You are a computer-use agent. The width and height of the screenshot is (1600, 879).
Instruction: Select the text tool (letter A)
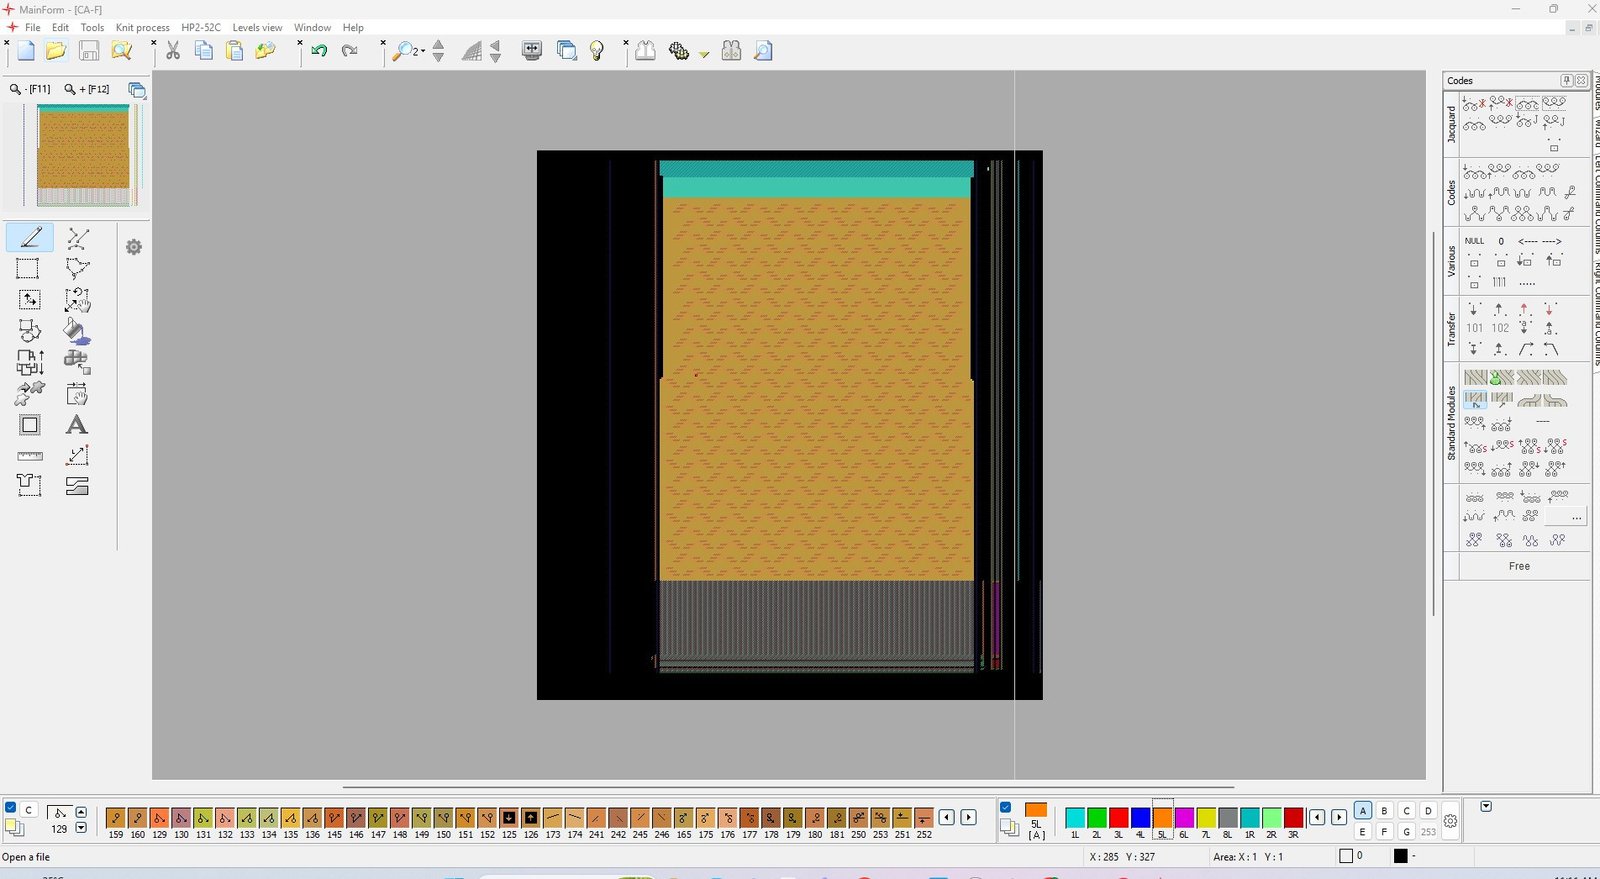click(x=76, y=425)
